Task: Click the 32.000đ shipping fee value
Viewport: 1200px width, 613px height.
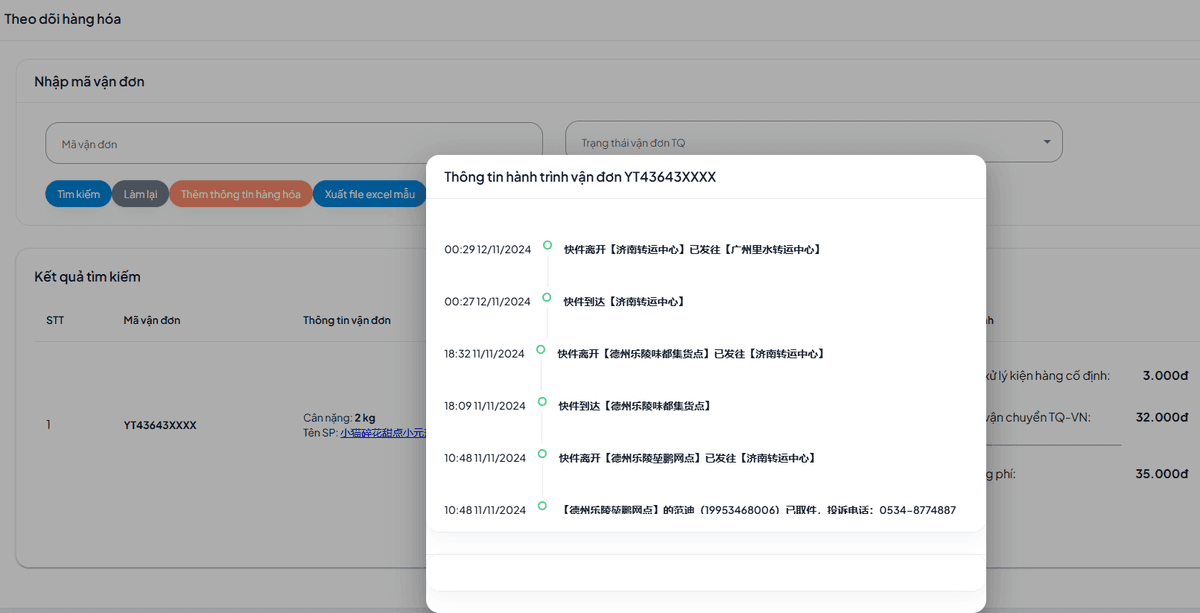Action: click(1161, 417)
